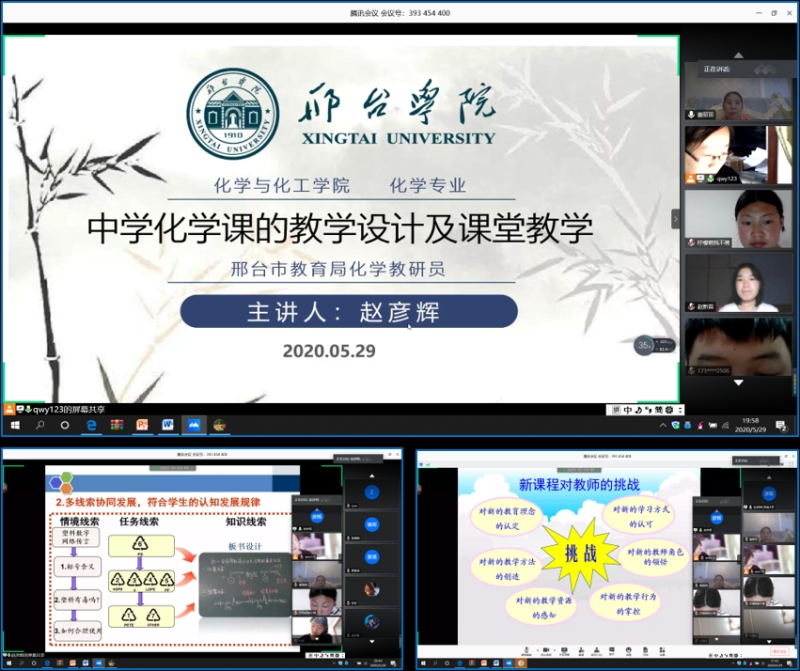The image size is (800, 671).
Task: Open Word from the taskbar
Action: click(x=167, y=425)
